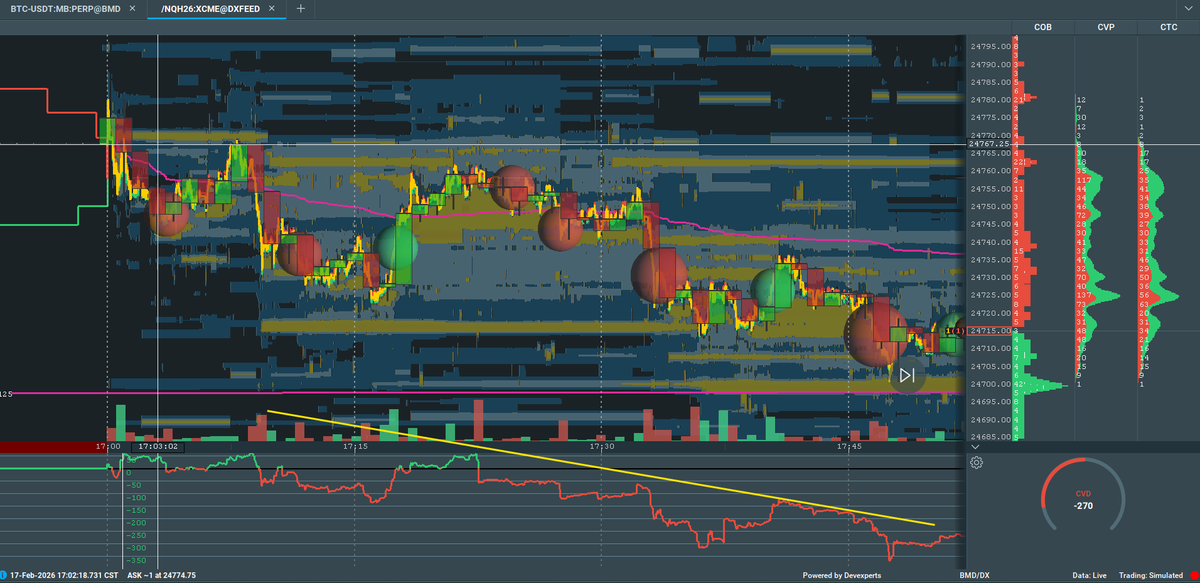This screenshot has height=583, width=1200.
Task: Open chart settings via the gear icon
Action: [x=975, y=462]
